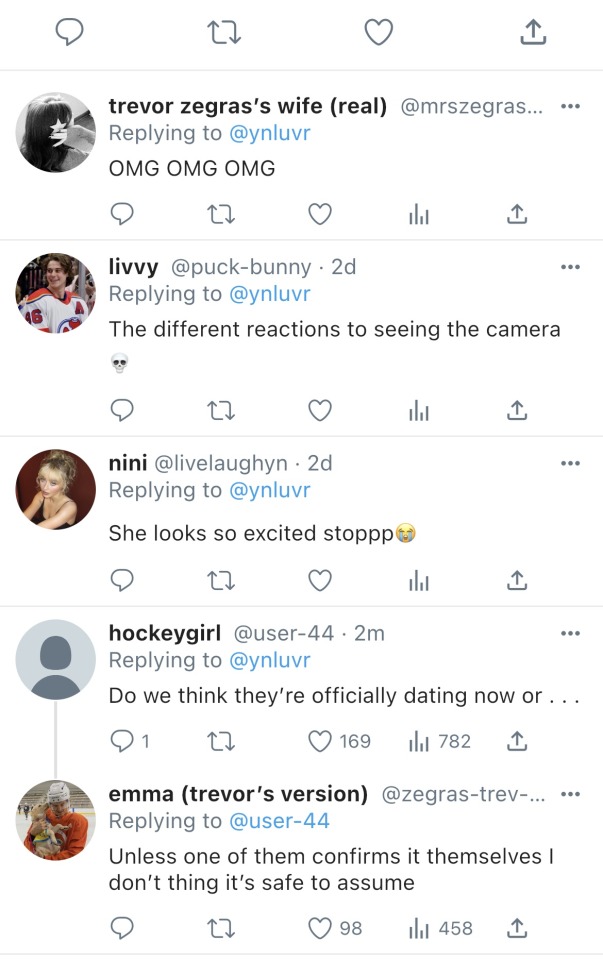Viewport: 603px width, 960px height.
Task: Like emma's reply with 98 likes
Action: pos(320,928)
